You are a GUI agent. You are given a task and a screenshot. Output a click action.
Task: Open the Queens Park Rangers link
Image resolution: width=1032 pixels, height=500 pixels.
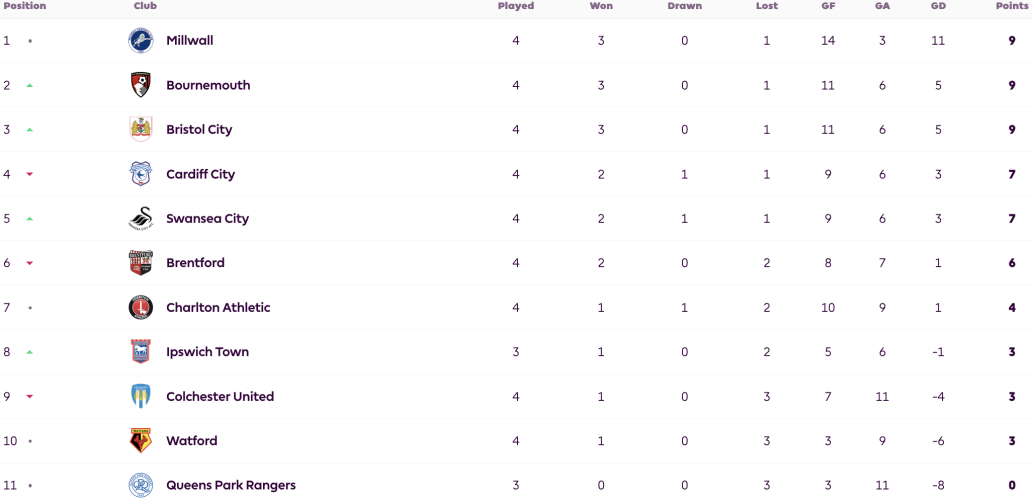[231, 486]
